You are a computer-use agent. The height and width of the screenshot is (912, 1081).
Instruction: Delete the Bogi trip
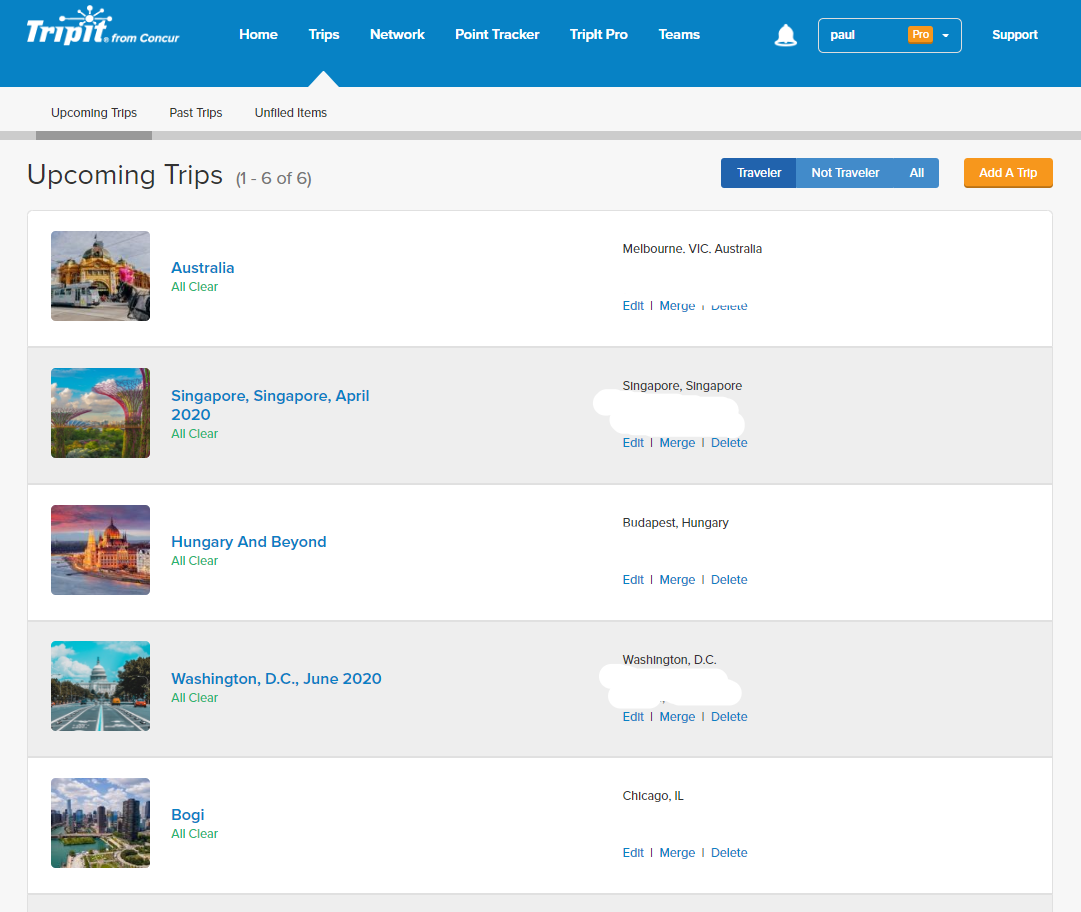(729, 853)
